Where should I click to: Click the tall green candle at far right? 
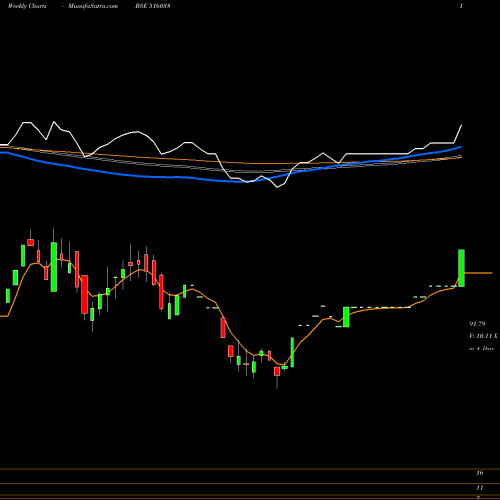[461, 268]
